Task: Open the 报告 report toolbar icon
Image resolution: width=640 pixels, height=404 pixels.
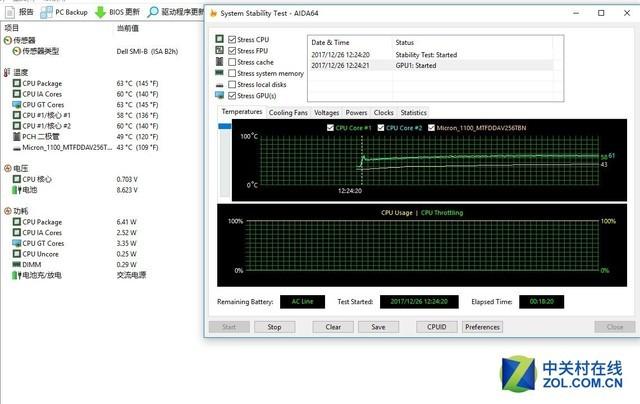Action: pos(10,12)
